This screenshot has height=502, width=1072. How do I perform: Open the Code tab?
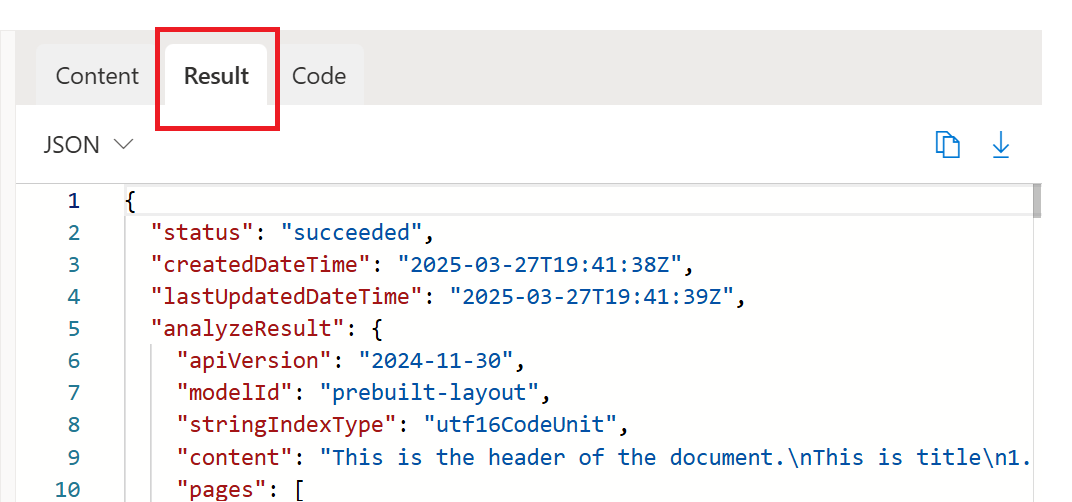(319, 76)
